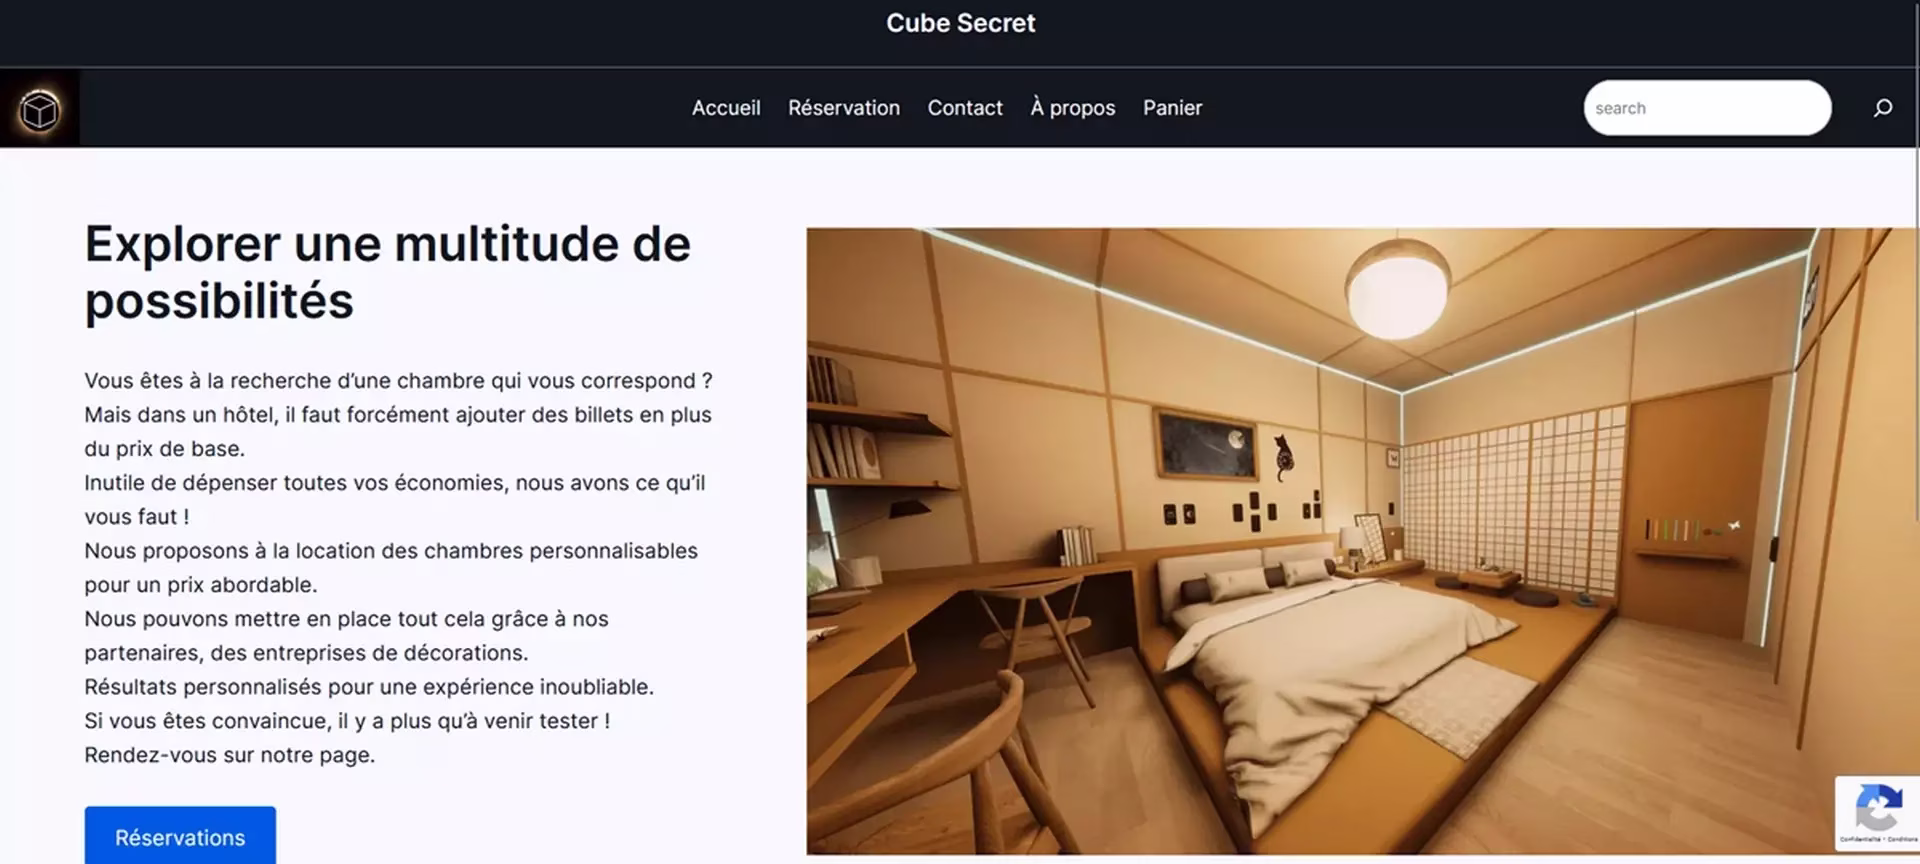Click the sentence Résultats personnalisés pour une expérience
The image size is (1920, 864).
pyautogui.click(x=368, y=687)
